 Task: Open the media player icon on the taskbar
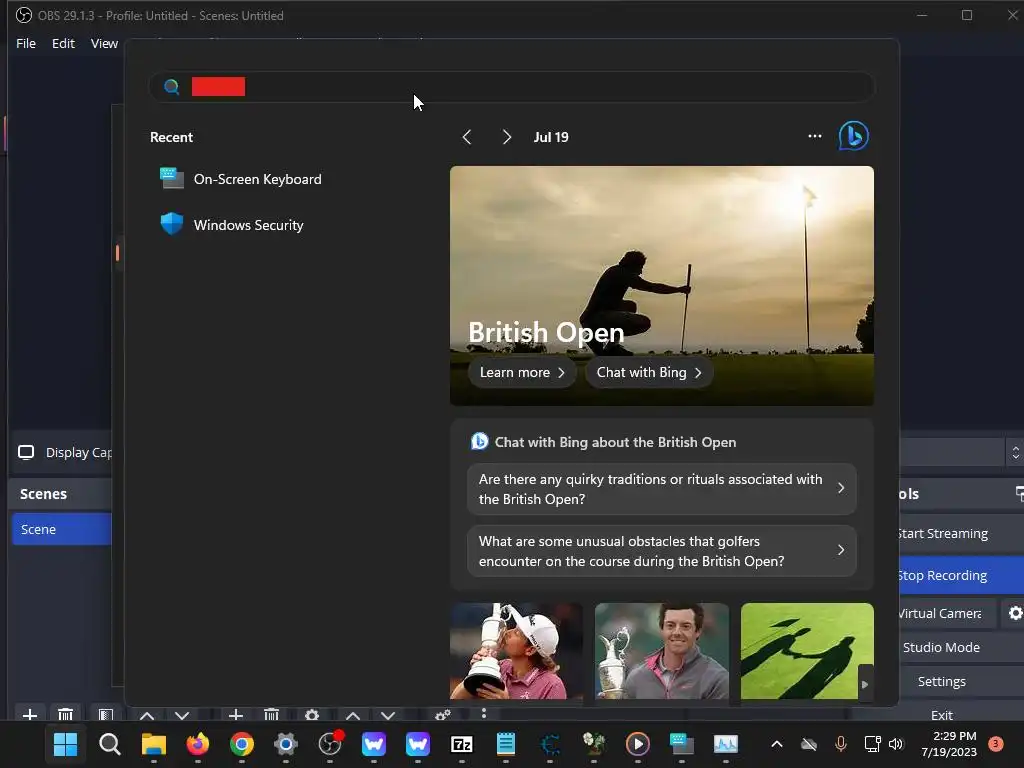(638, 744)
